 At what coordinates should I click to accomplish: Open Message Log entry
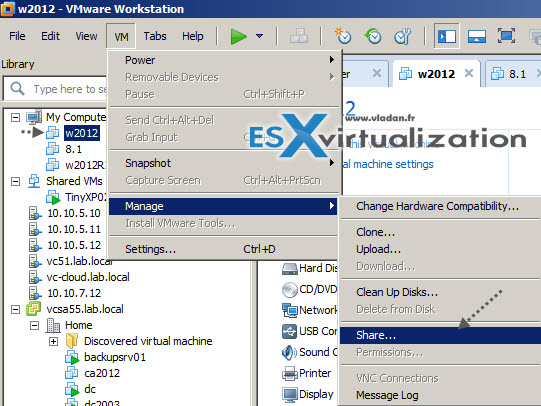point(440,395)
